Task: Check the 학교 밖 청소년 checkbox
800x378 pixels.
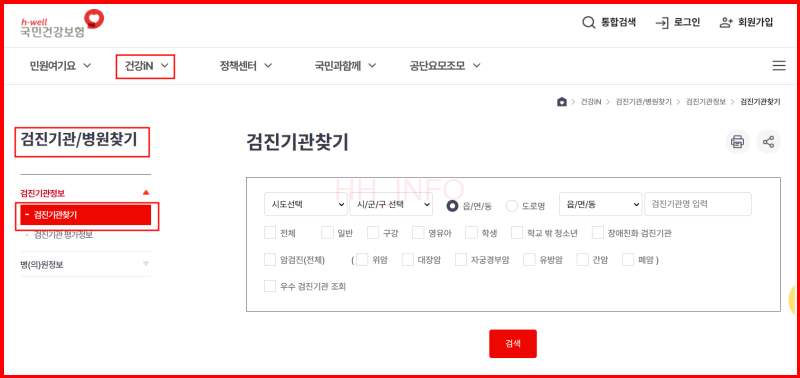Action: tap(517, 233)
